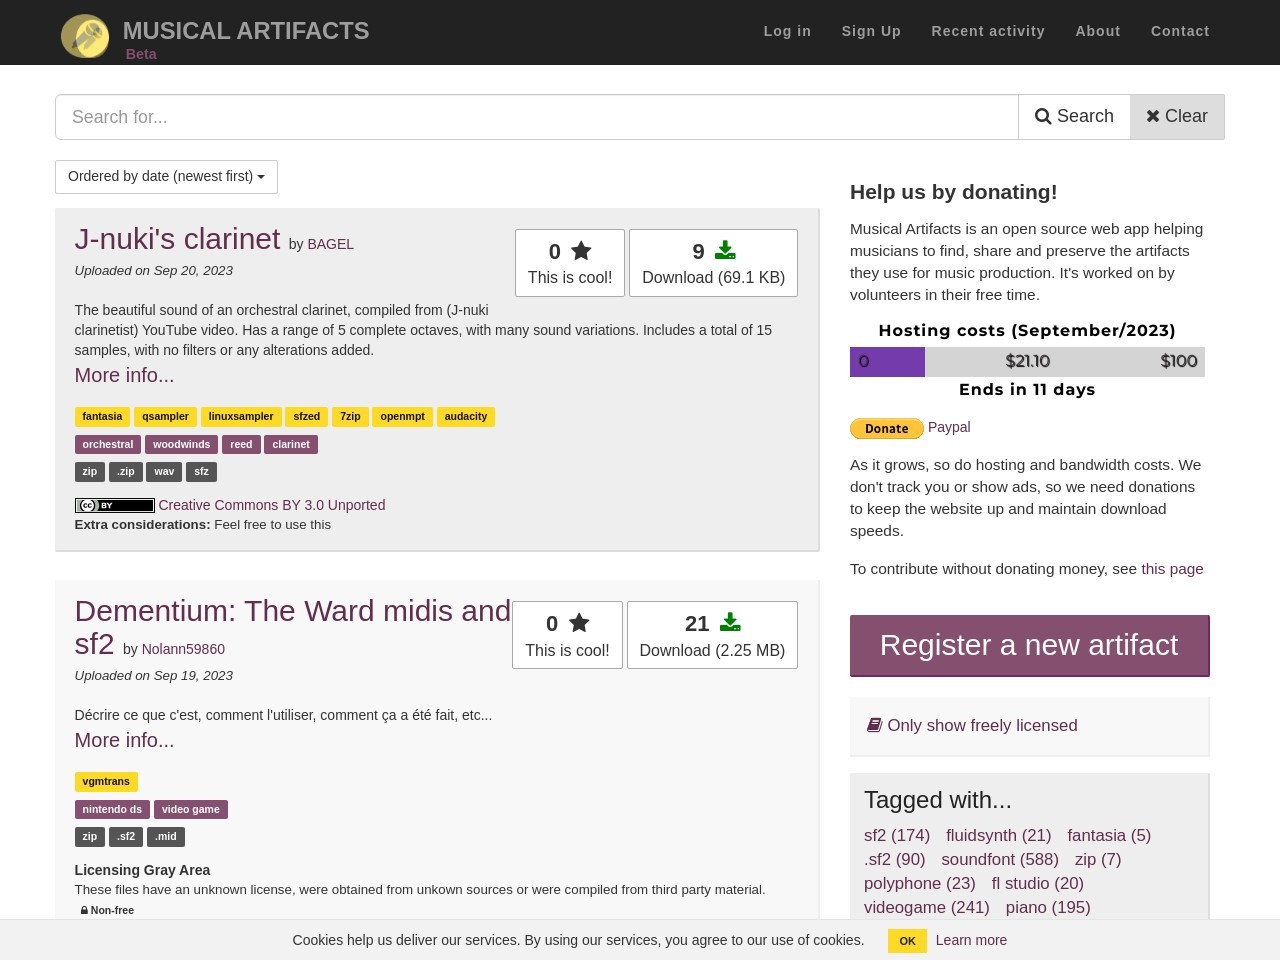Click the PayPal Donate button
Image resolution: width=1280 pixels, height=960 pixels.
click(886, 429)
